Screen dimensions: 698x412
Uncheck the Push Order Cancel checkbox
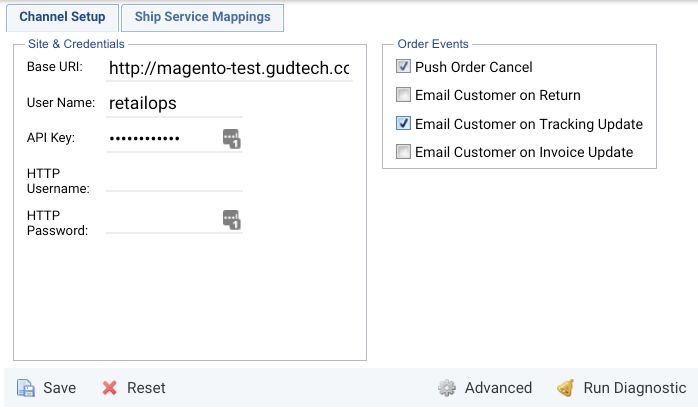(403, 66)
